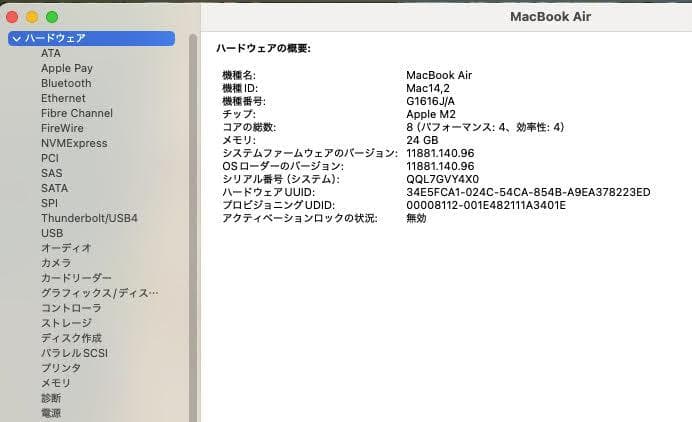This screenshot has height=422, width=692.
Task: Click the 機種名 label
Action: pos(239,75)
